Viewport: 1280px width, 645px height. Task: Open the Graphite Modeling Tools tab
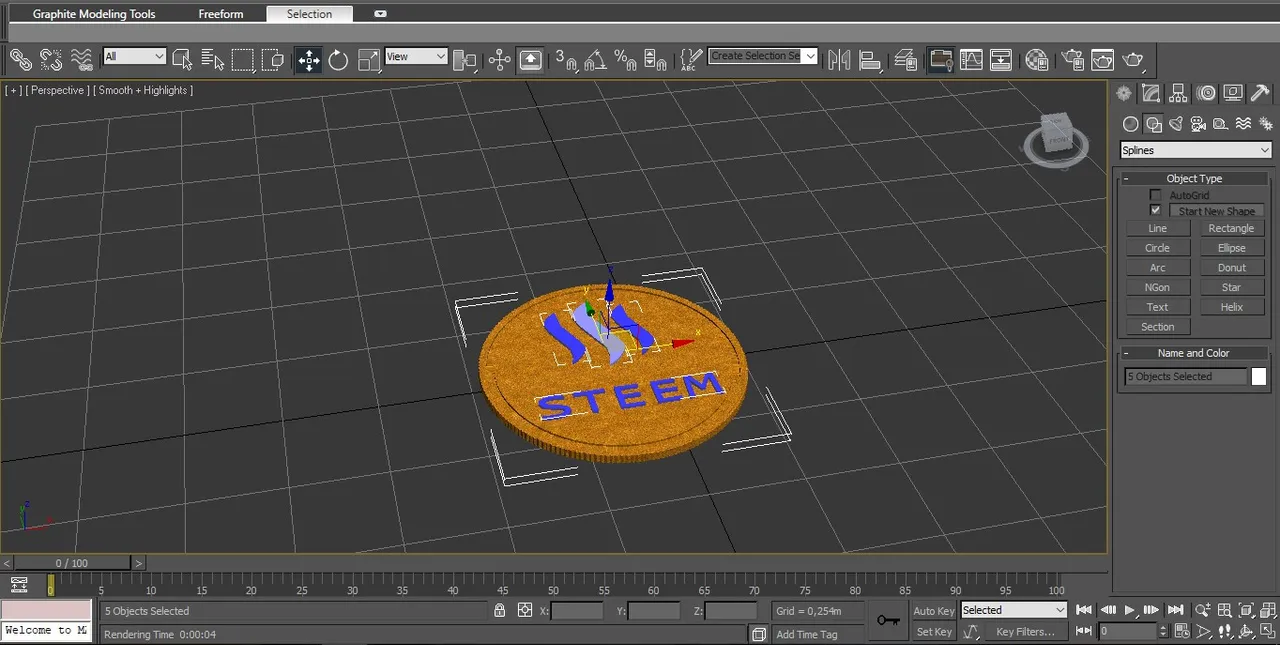tap(94, 14)
